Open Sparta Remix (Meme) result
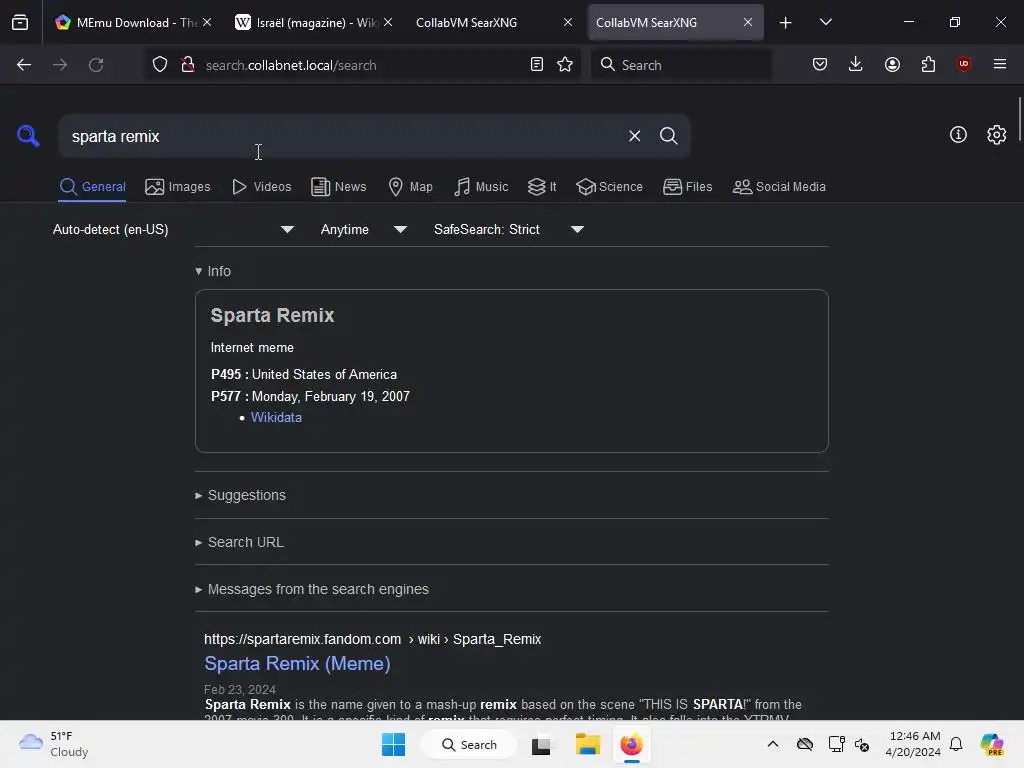 (x=297, y=664)
